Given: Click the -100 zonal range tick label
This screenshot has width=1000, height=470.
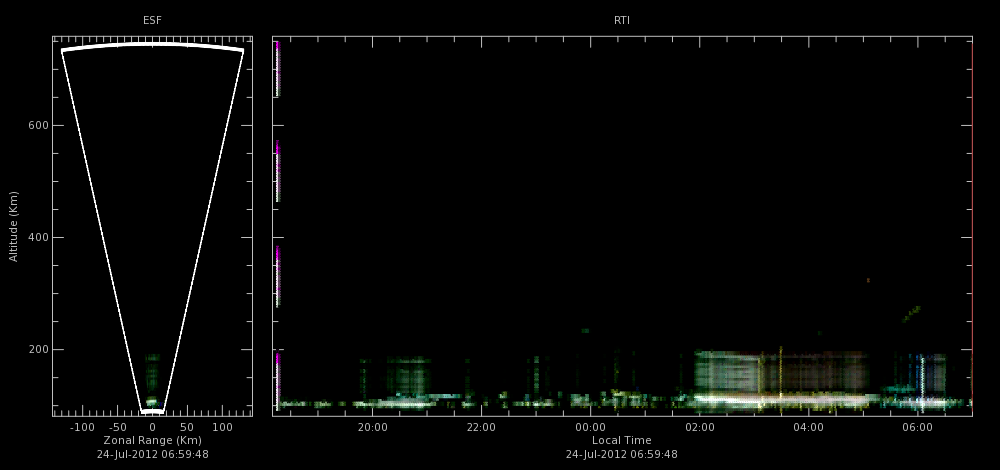Looking at the screenshot, I should pos(80,427).
